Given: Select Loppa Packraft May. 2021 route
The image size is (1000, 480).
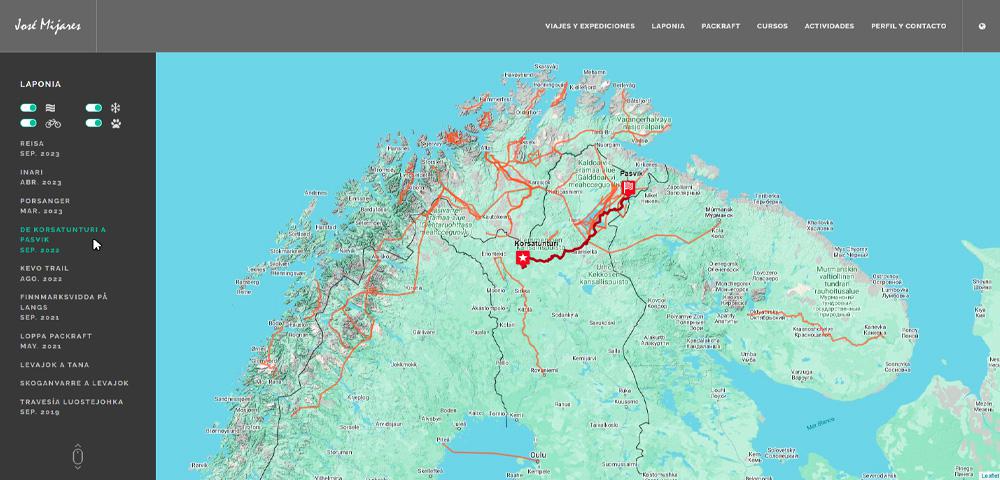Looking at the screenshot, I should (56, 341).
